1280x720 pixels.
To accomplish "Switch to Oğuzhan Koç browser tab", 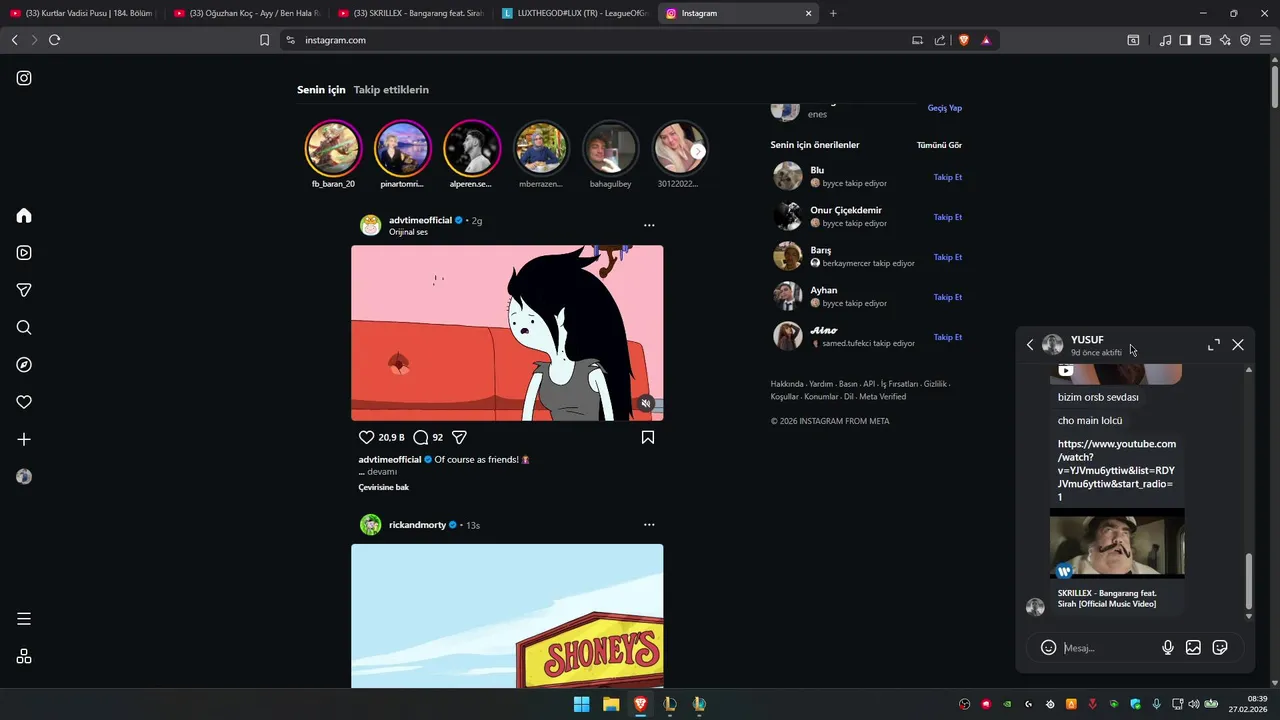I will [x=246, y=13].
